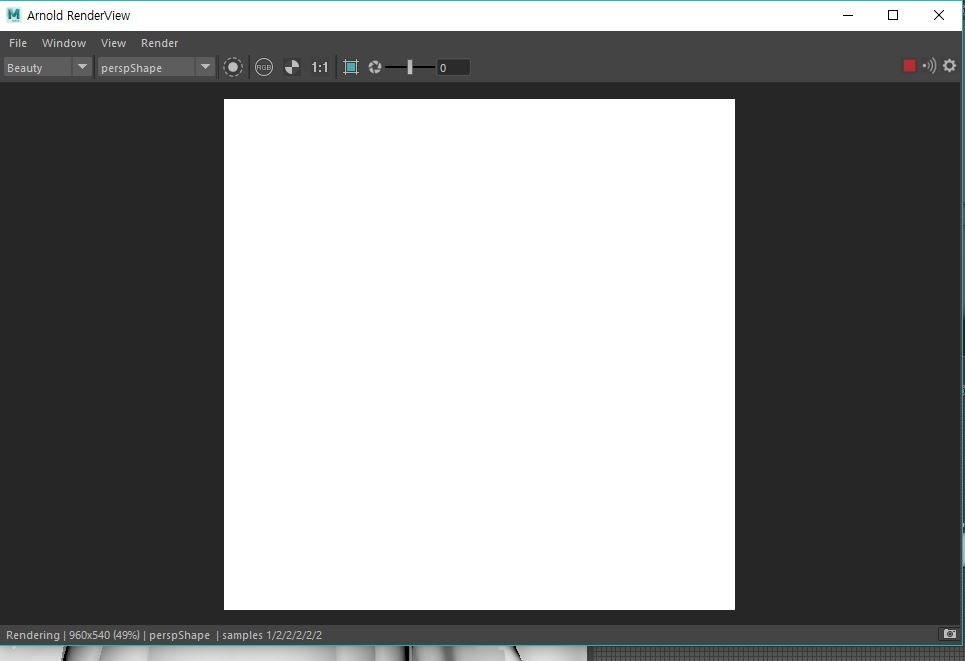Image resolution: width=965 pixels, height=661 pixels.
Task: Open the View menu
Action: (x=113, y=43)
